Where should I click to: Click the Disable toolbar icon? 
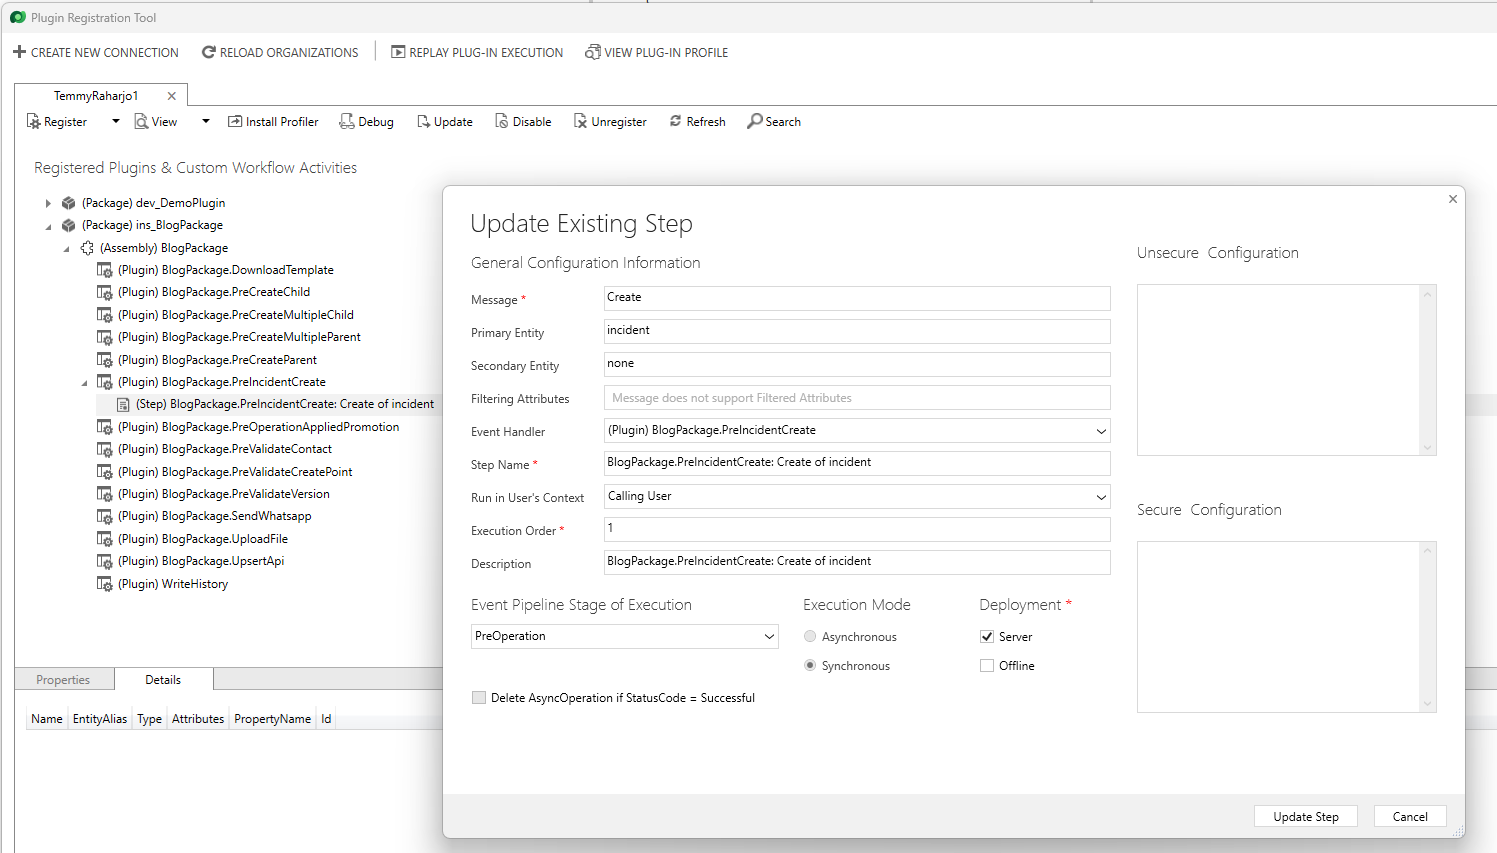tap(502, 121)
